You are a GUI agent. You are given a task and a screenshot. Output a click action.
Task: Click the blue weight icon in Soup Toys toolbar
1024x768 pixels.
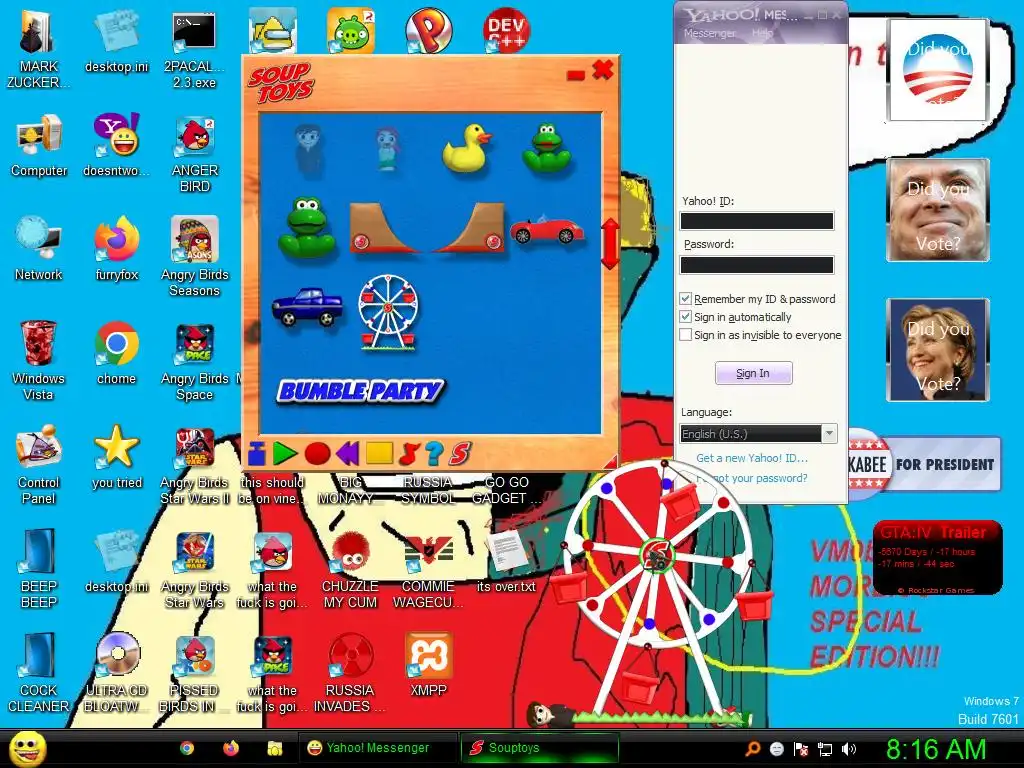click(x=257, y=453)
